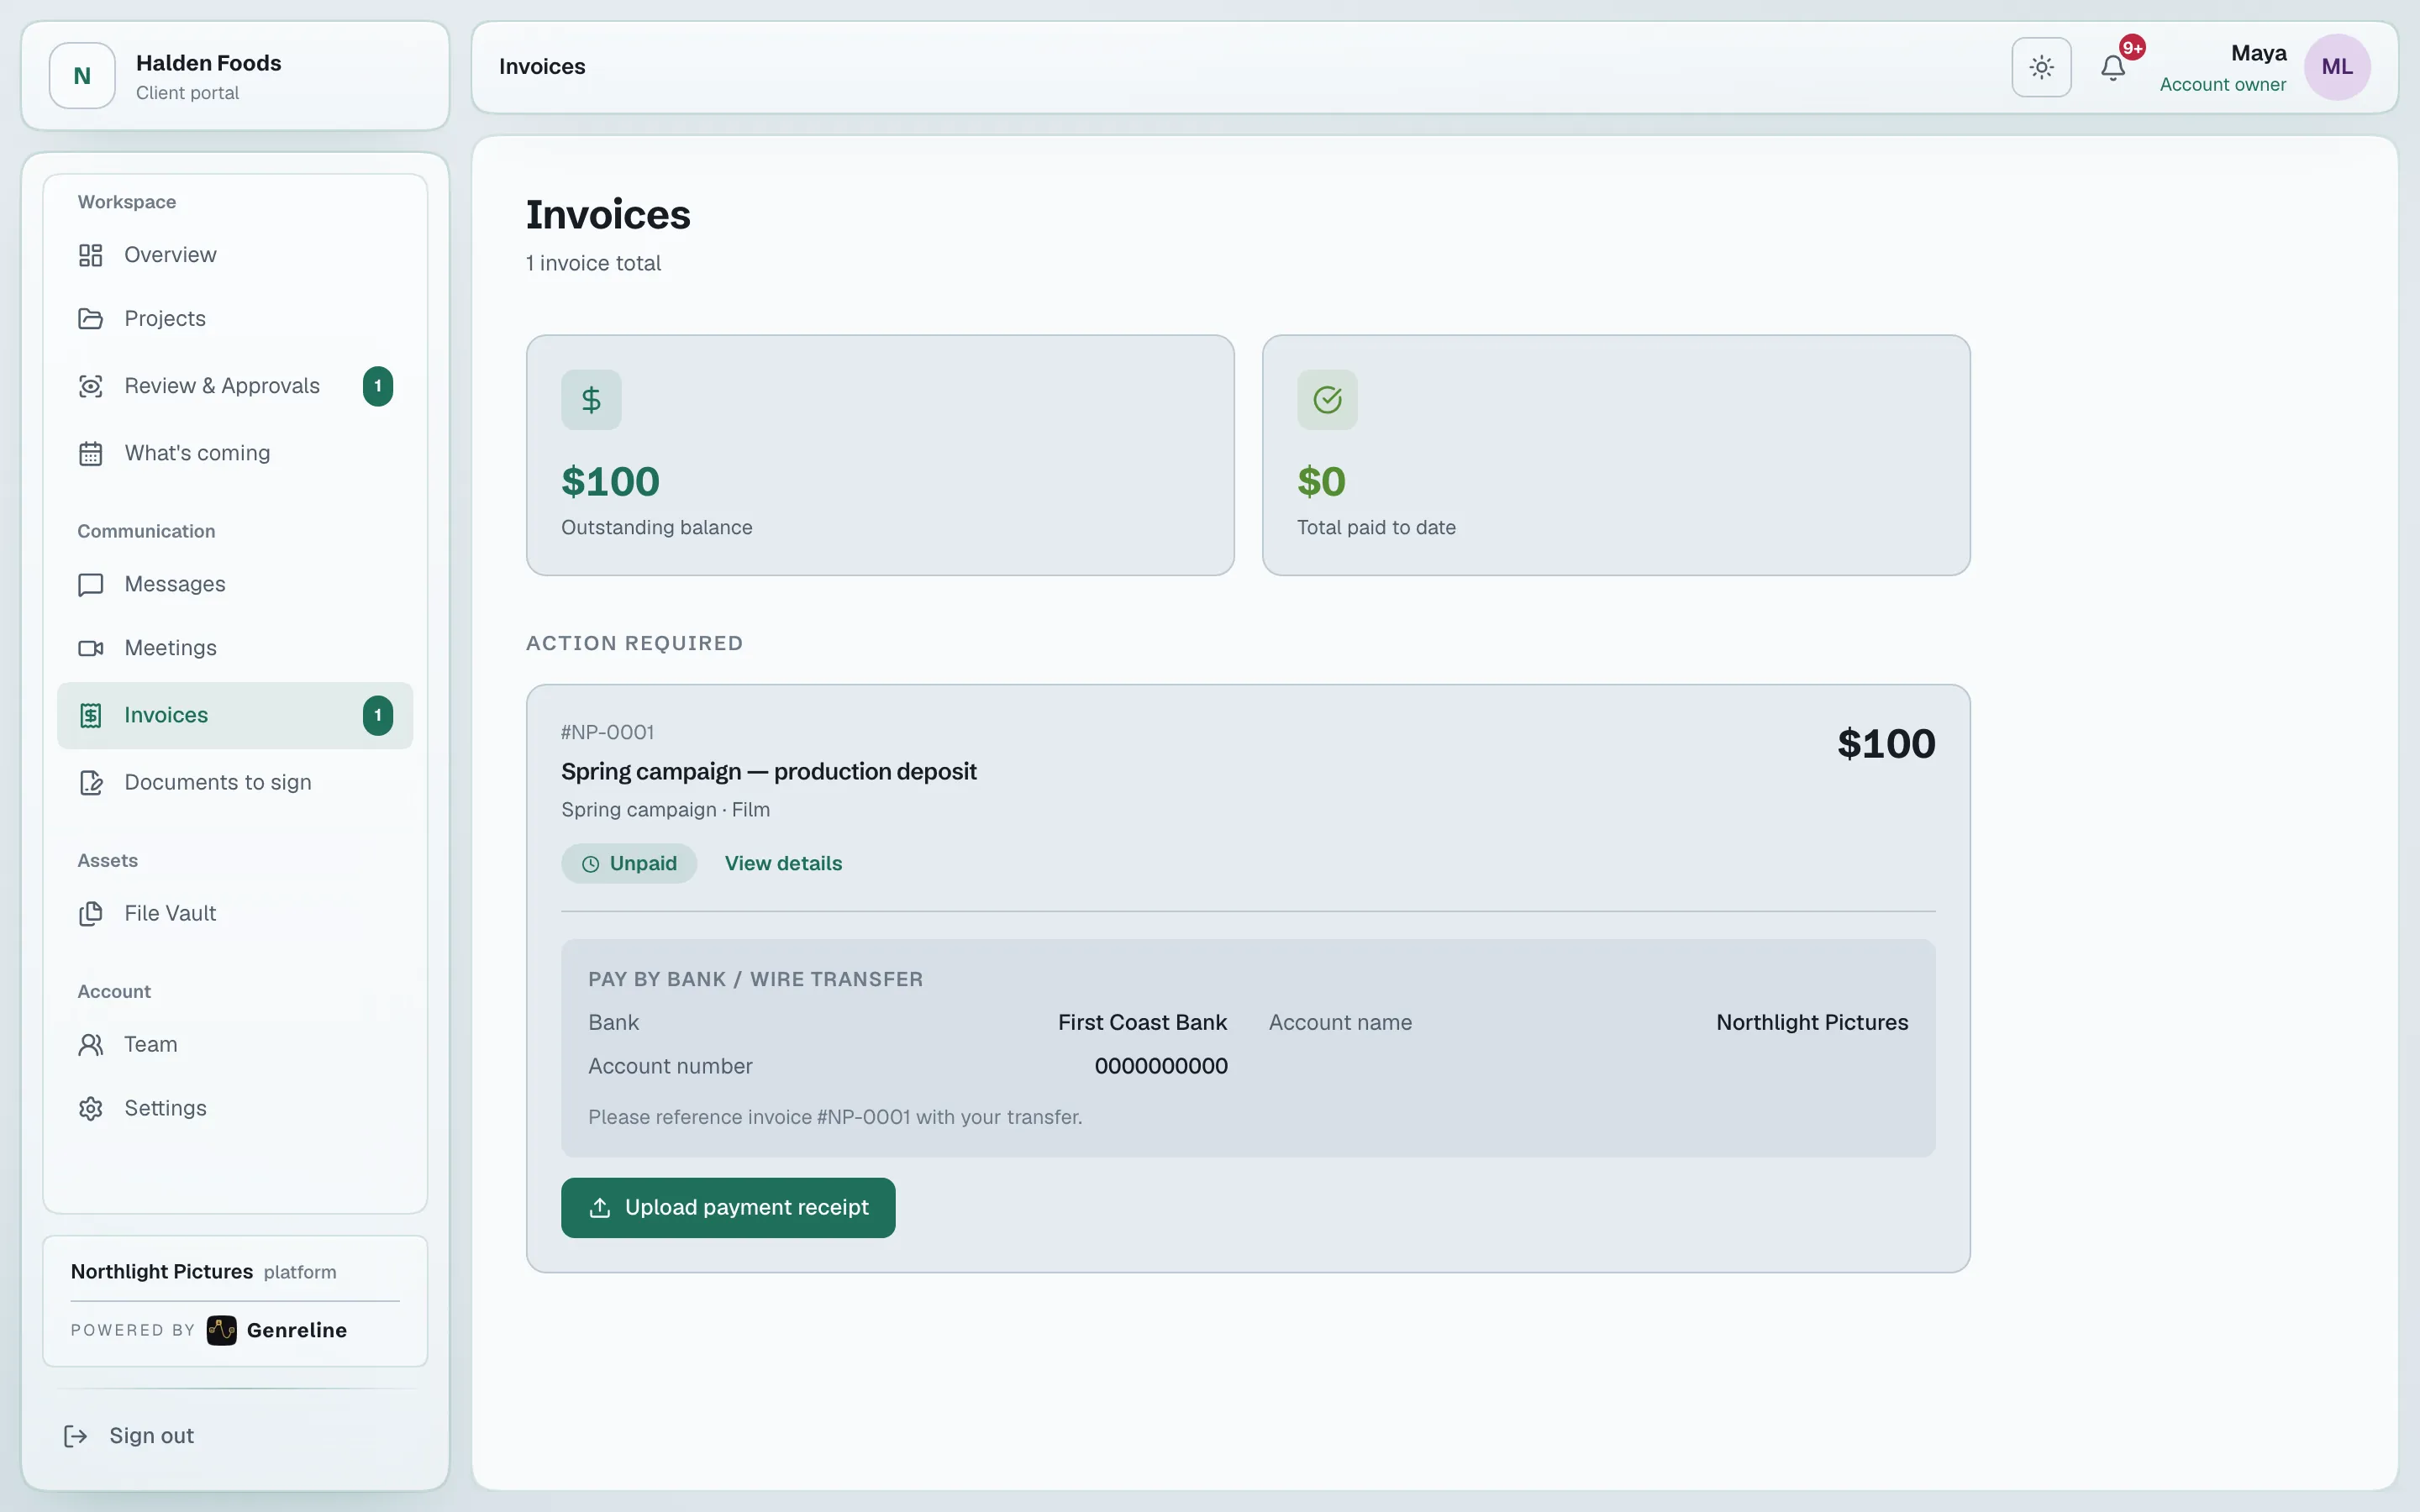
Task: Click the Messages chat bubble icon
Action: click(91, 584)
